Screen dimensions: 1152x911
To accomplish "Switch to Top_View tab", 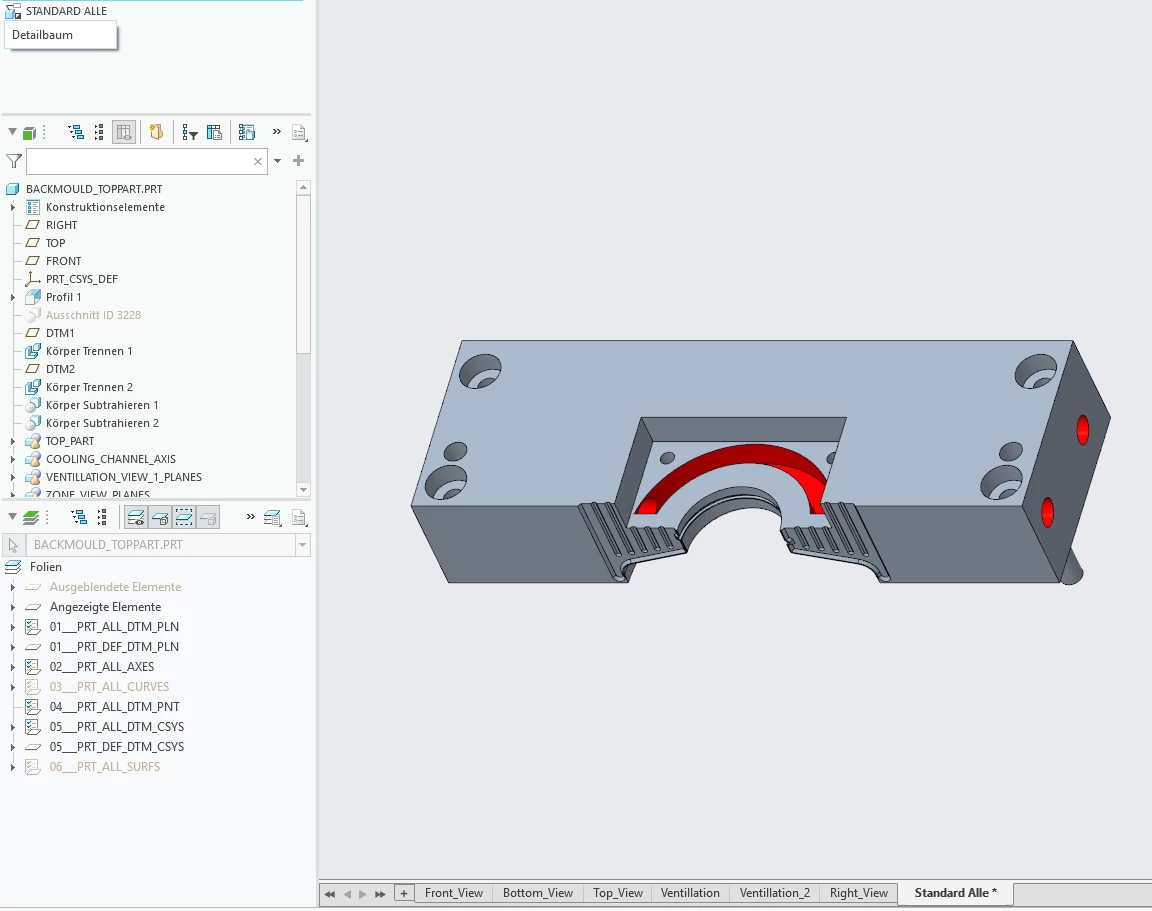I will [x=618, y=893].
